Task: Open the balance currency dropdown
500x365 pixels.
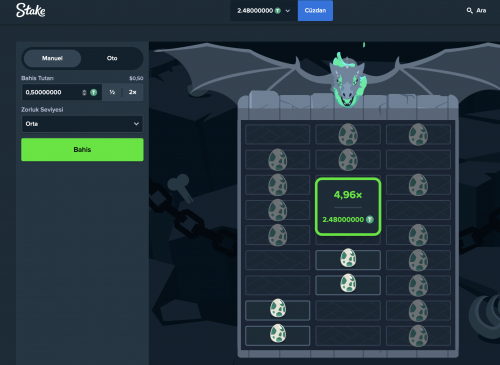Action: (x=287, y=11)
